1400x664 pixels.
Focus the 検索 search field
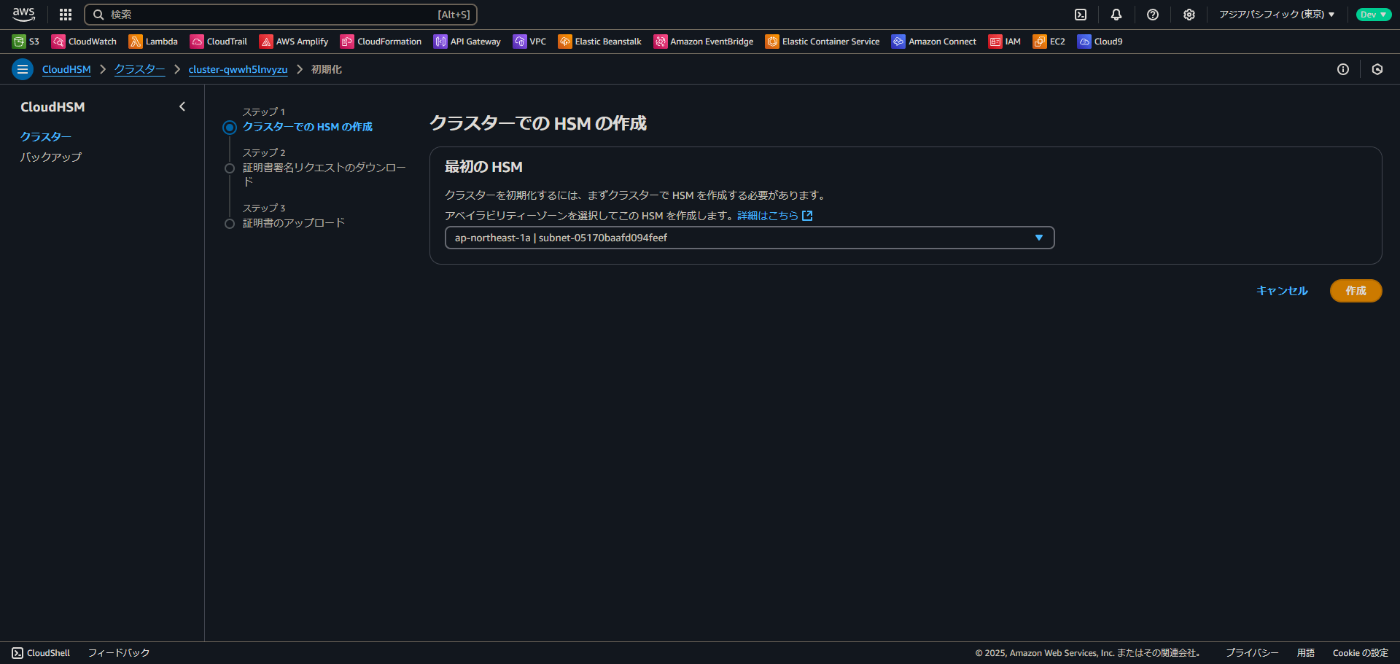281,14
